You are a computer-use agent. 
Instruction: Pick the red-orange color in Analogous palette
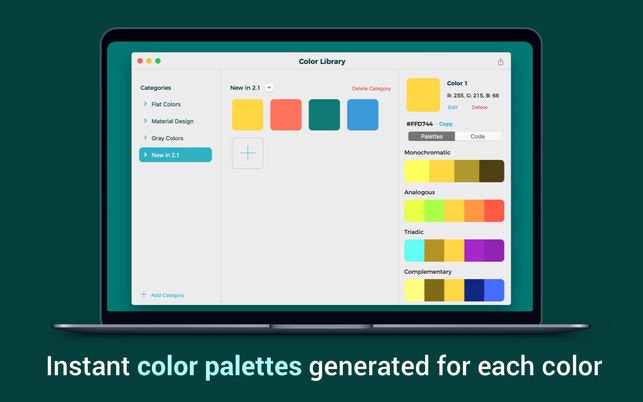point(494,211)
